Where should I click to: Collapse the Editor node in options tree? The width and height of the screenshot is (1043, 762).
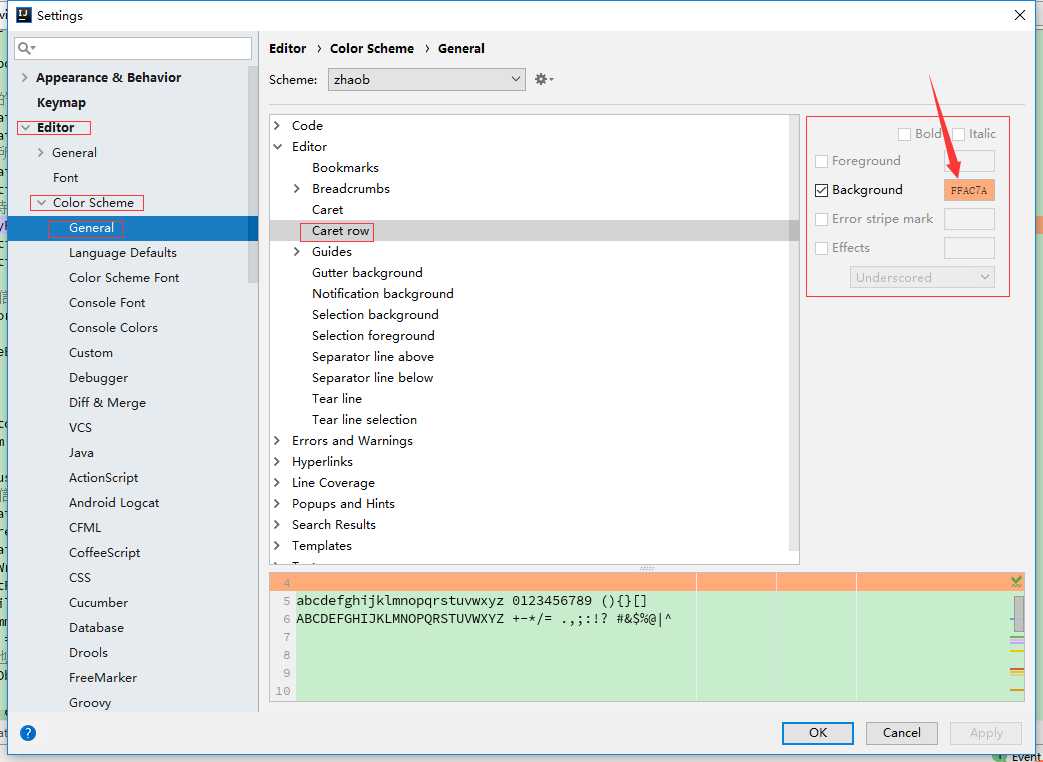[278, 146]
